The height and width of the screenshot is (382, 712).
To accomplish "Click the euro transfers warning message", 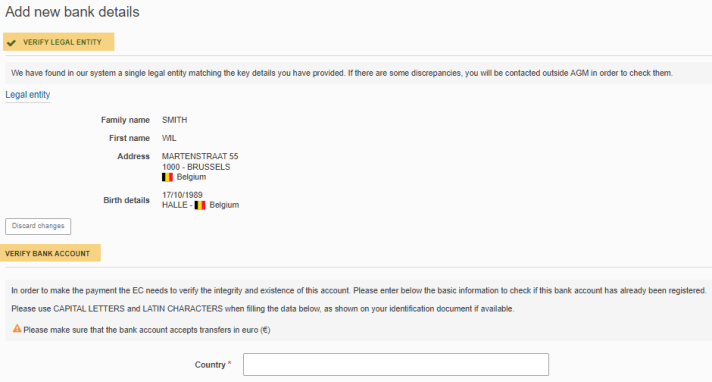I will [147, 330].
